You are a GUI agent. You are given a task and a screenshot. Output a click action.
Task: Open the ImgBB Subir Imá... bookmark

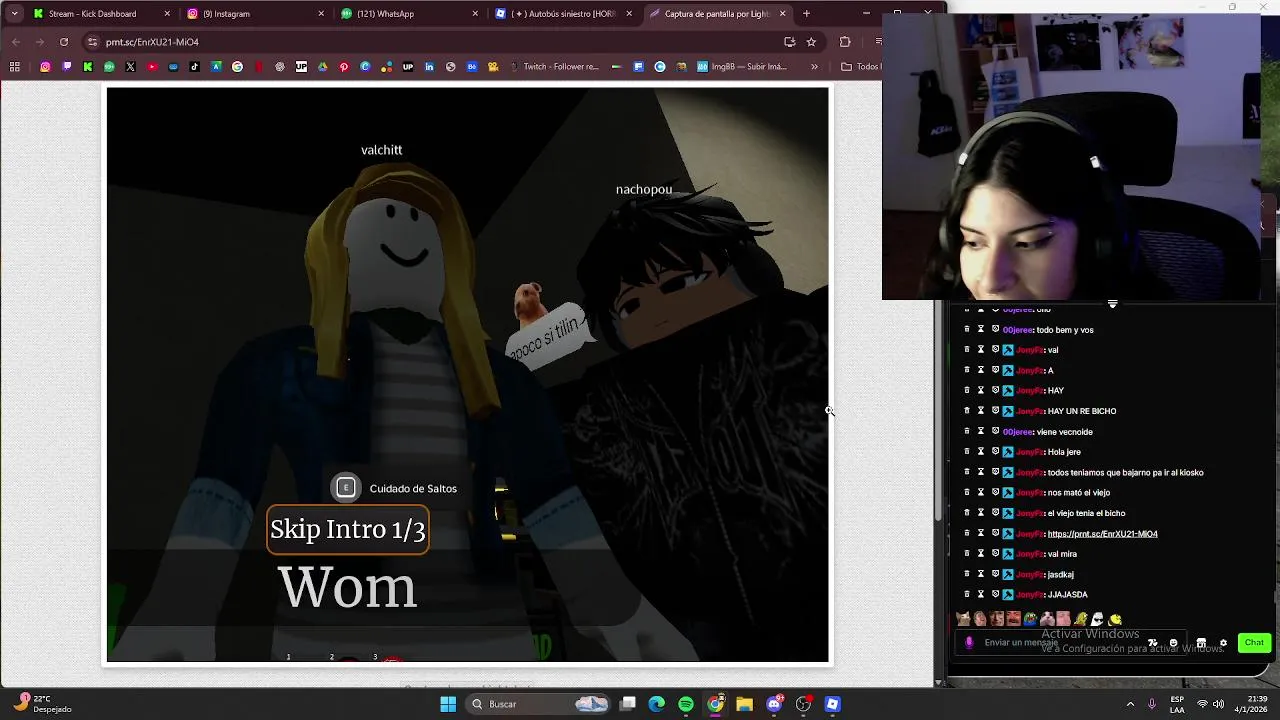pyautogui.click(x=743, y=67)
